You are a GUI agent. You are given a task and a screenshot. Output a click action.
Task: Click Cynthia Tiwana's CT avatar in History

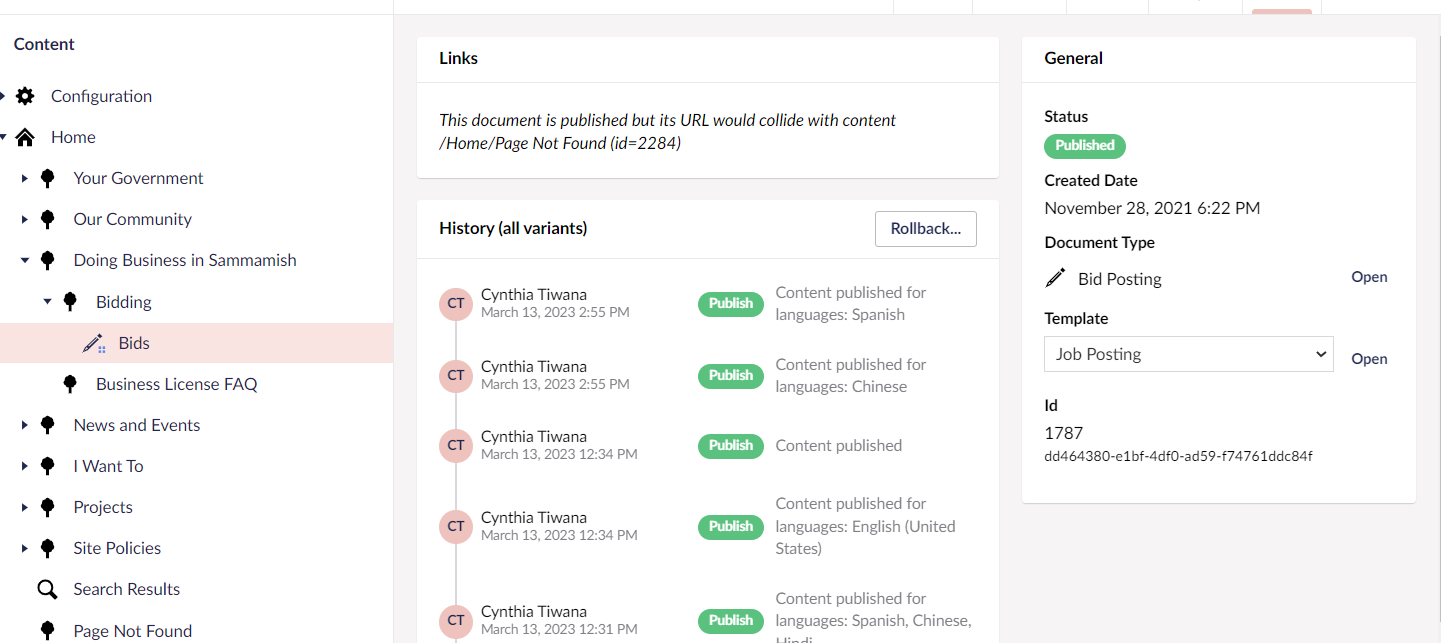coord(456,304)
